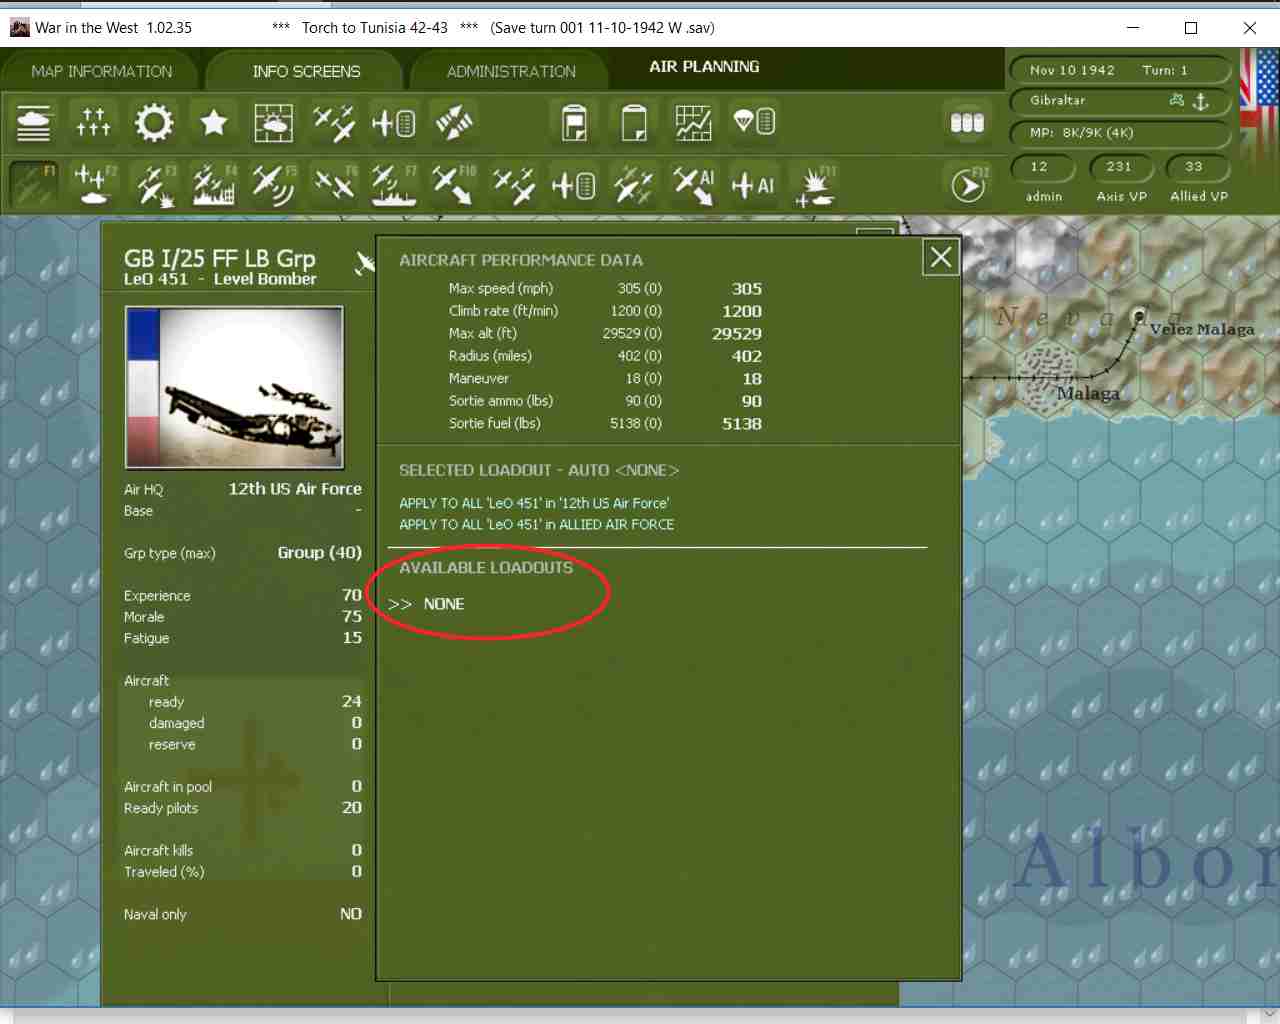Screen dimensions: 1280x1024
Task: Select the F1 mode icon
Action: coord(34,185)
